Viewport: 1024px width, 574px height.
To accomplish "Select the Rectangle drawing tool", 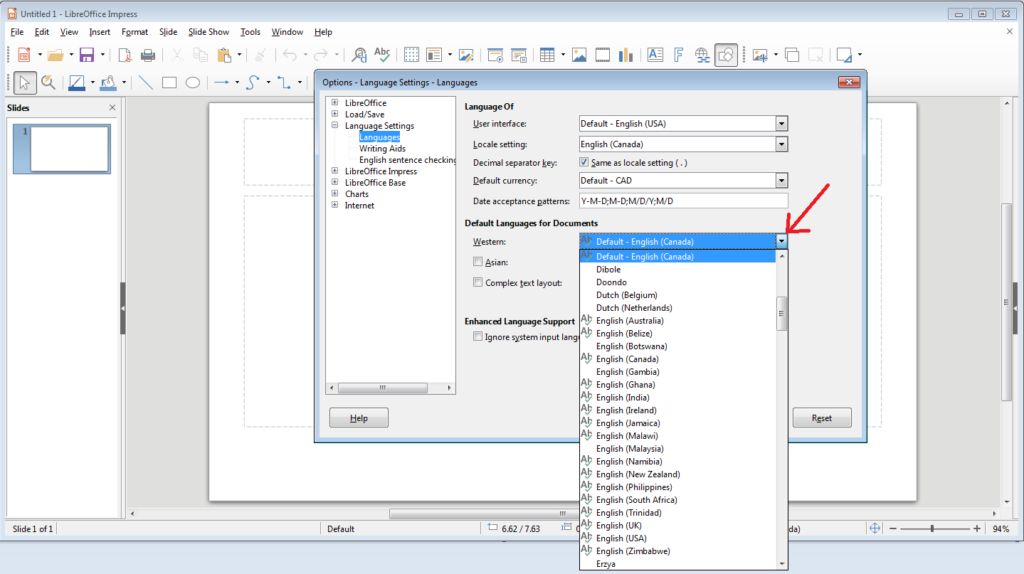I will 169,83.
